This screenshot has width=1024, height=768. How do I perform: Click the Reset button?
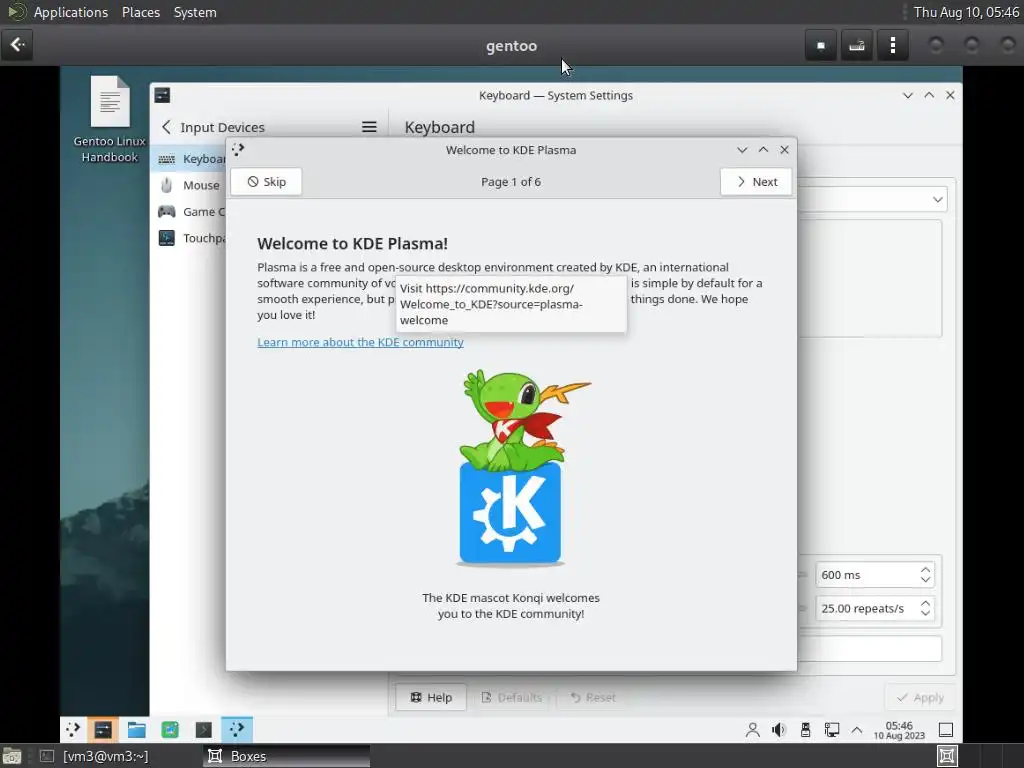pos(593,697)
